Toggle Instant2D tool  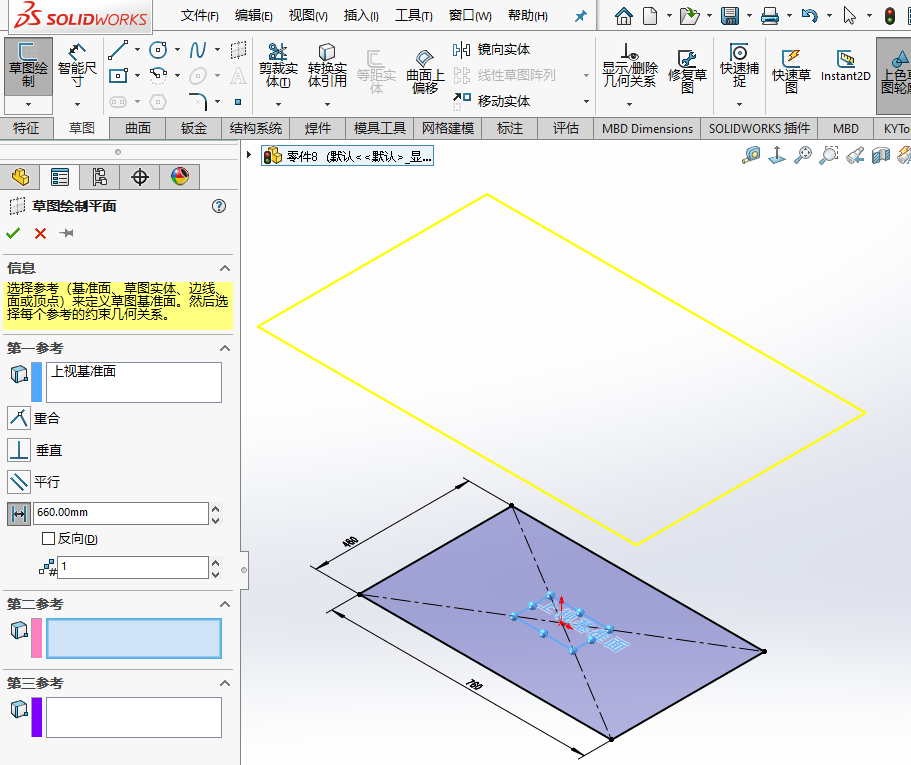(845, 66)
